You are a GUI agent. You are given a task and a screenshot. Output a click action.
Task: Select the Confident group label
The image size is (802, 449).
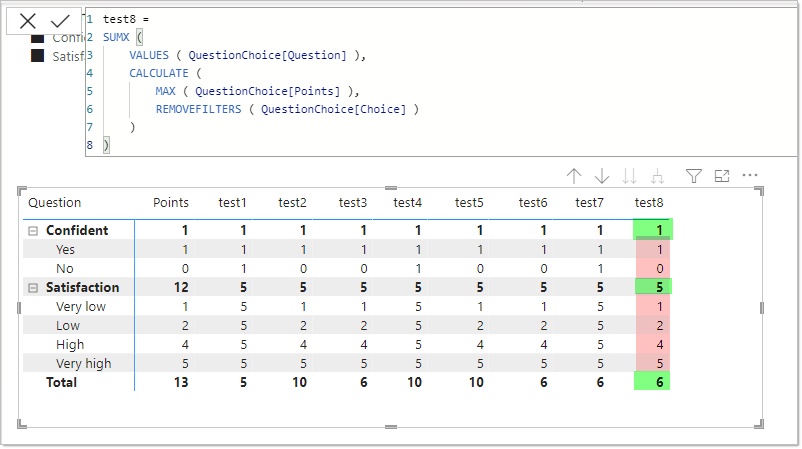[77, 231]
